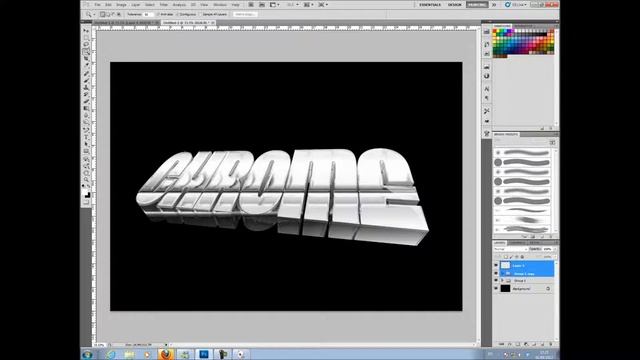Click the Refine Edge button
The width and height of the screenshot is (640, 360).
coord(245,14)
